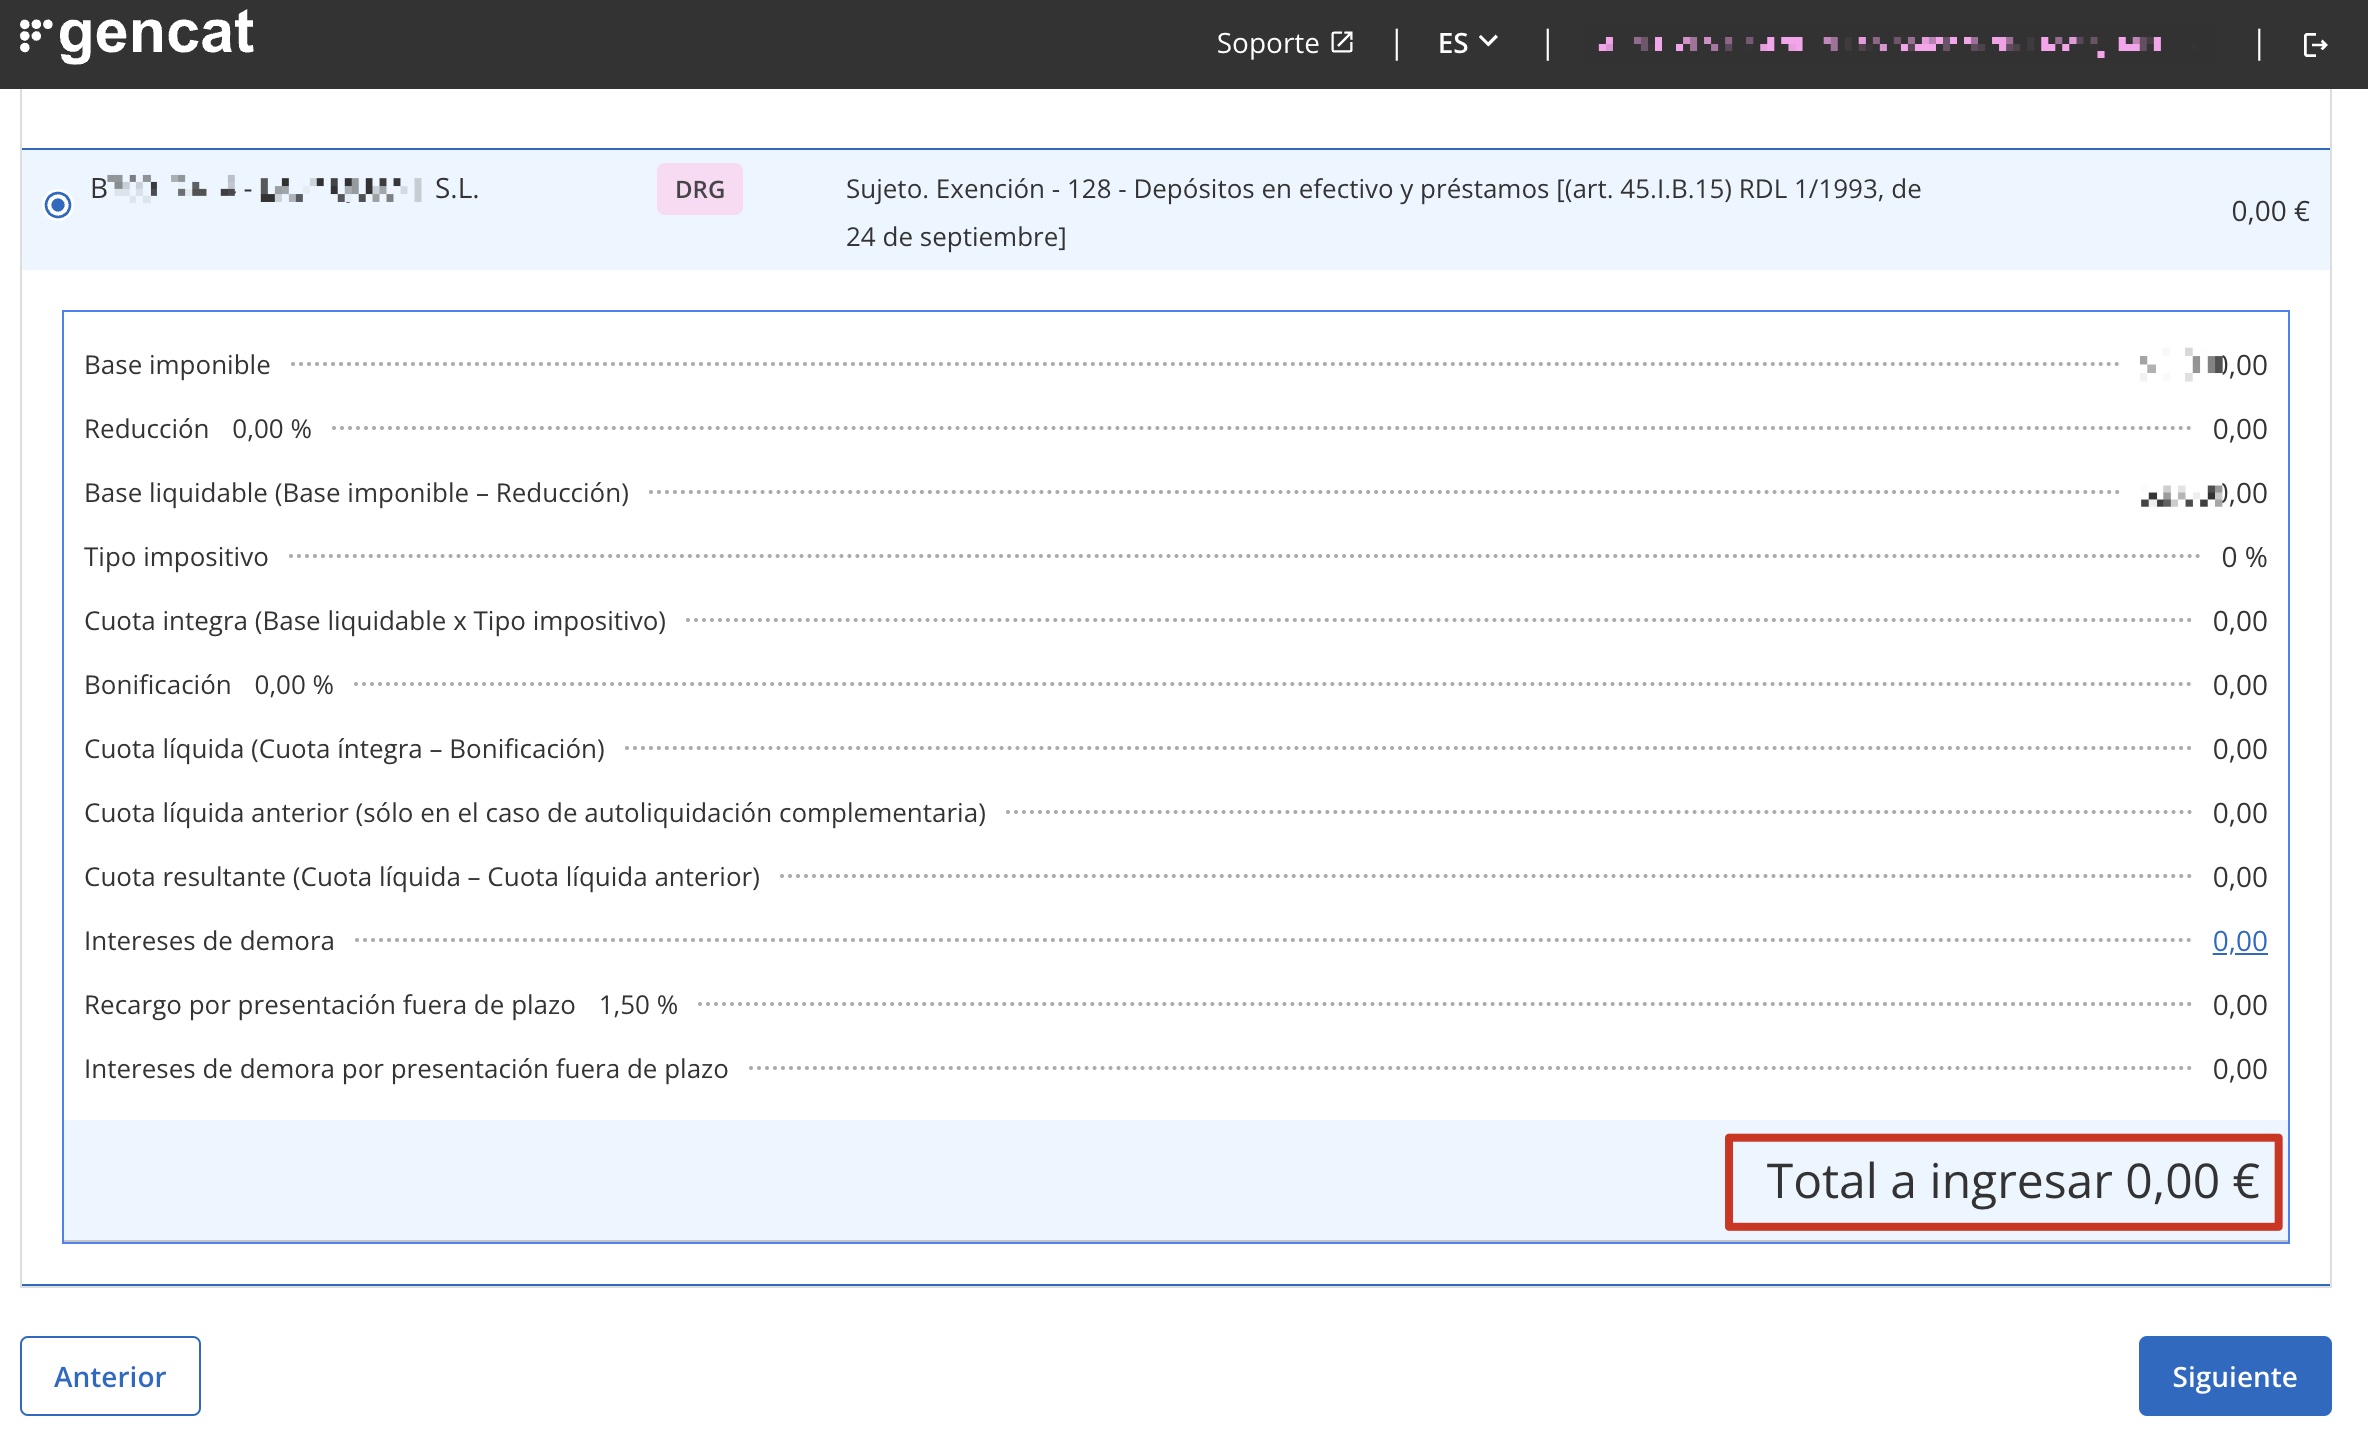Open the Intereses de demora 0,00 link
The image size is (2368, 1456).
[2239, 941]
